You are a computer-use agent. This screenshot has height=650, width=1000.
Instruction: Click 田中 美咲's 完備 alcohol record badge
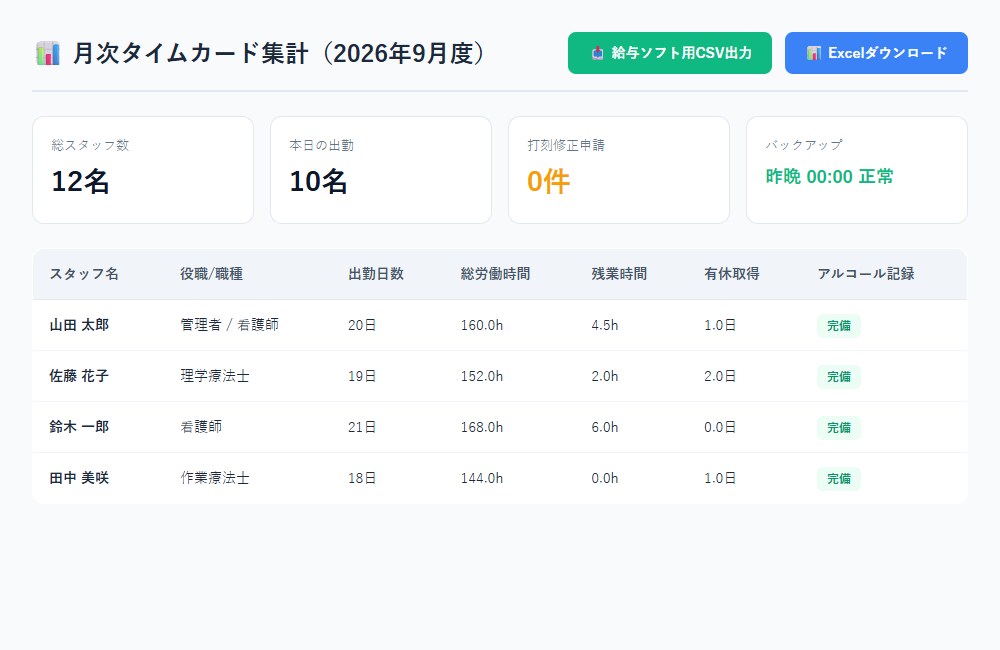pyautogui.click(x=839, y=478)
